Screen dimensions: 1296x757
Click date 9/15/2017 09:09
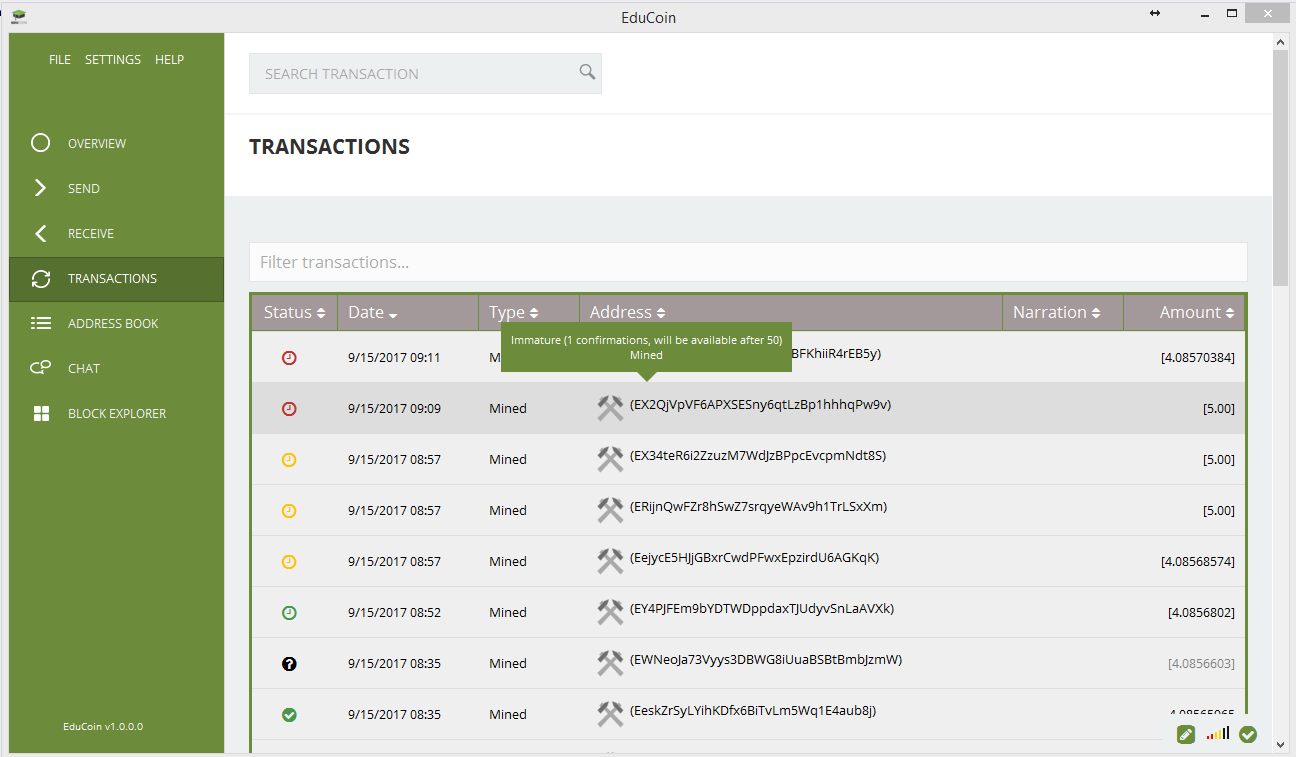coord(394,408)
